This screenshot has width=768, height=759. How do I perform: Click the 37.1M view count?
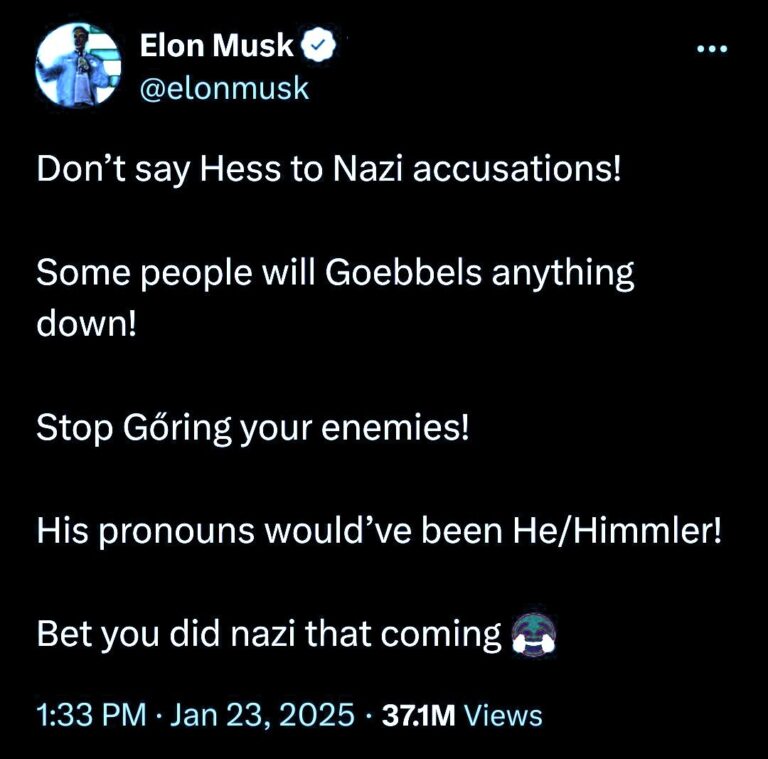tap(422, 715)
